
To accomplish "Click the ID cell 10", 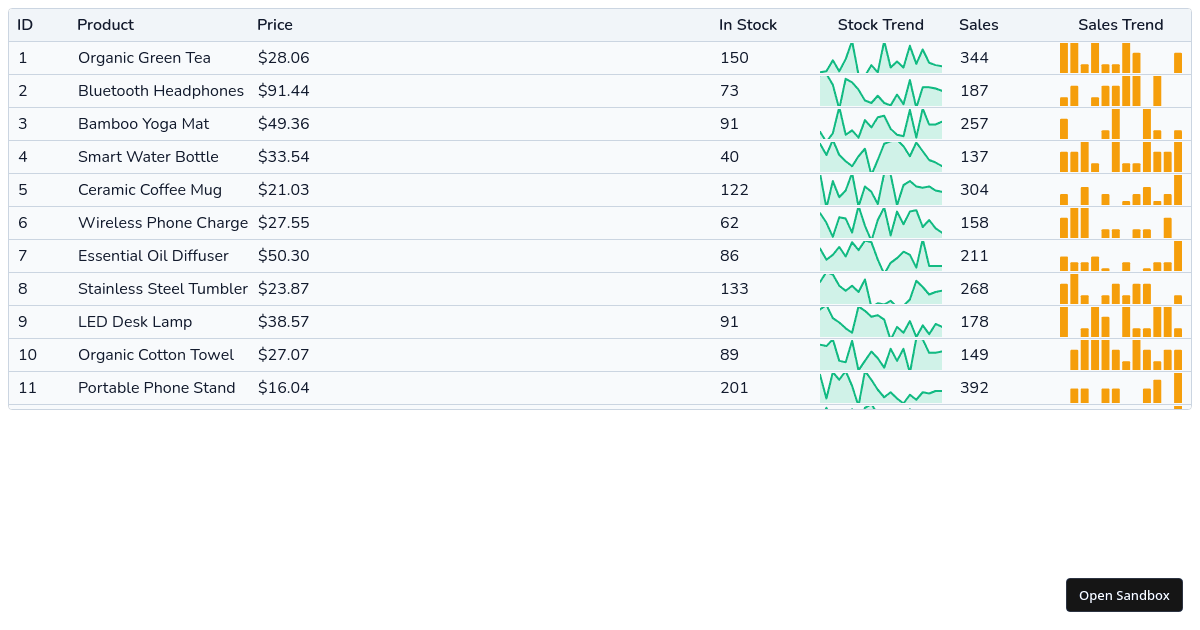I will coord(28,355).
